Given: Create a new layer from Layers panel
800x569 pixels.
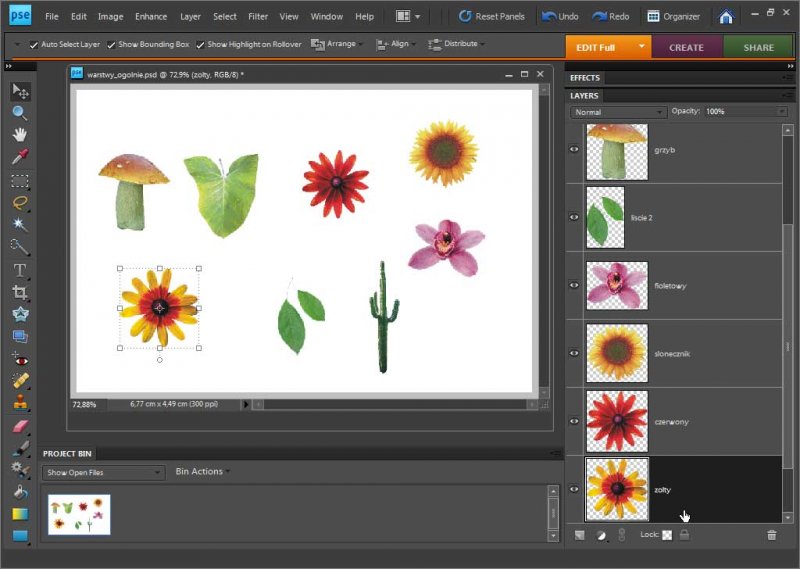Looking at the screenshot, I should pyautogui.click(x=580, y=536).
